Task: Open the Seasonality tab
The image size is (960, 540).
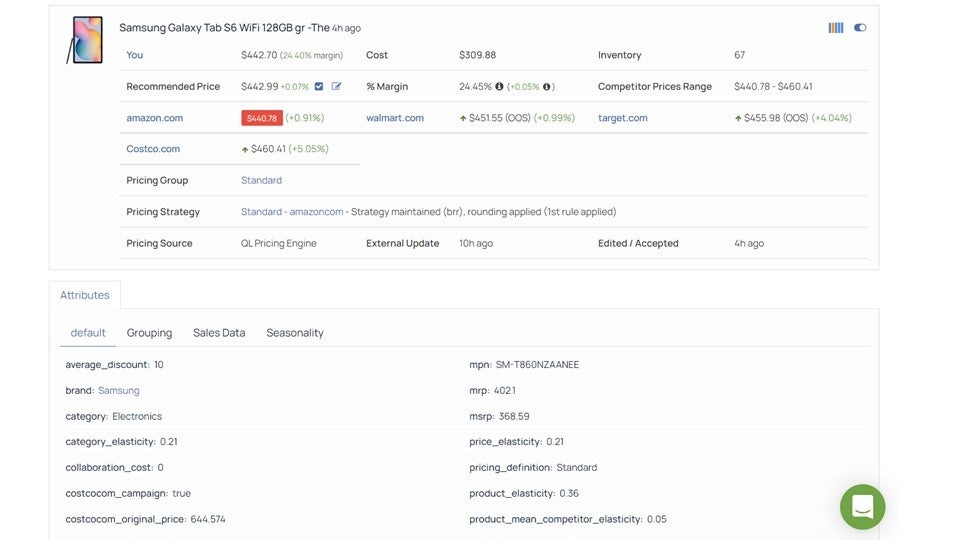Action: tap(295, 333)
